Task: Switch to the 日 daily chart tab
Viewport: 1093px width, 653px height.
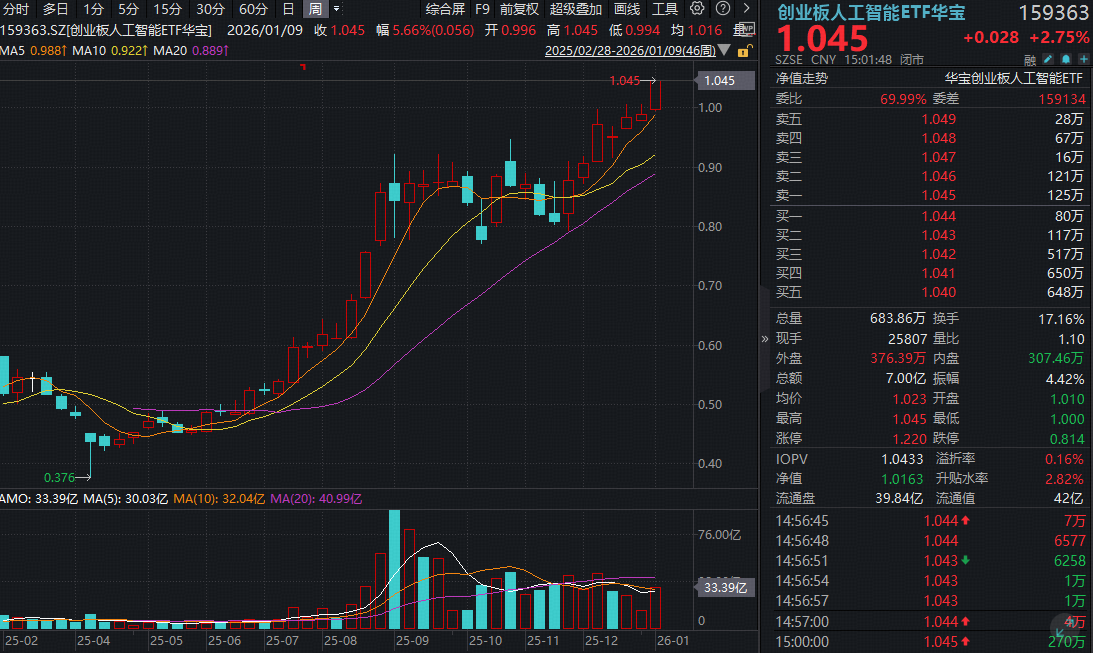Action: tap(288, 9)
